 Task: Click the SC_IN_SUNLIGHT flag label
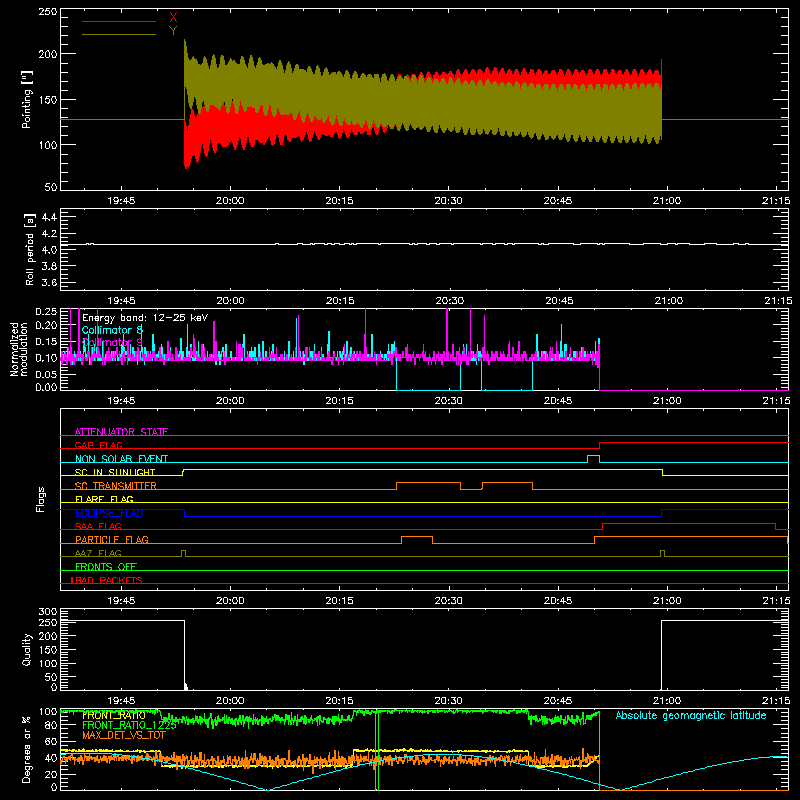coord(115,472)
